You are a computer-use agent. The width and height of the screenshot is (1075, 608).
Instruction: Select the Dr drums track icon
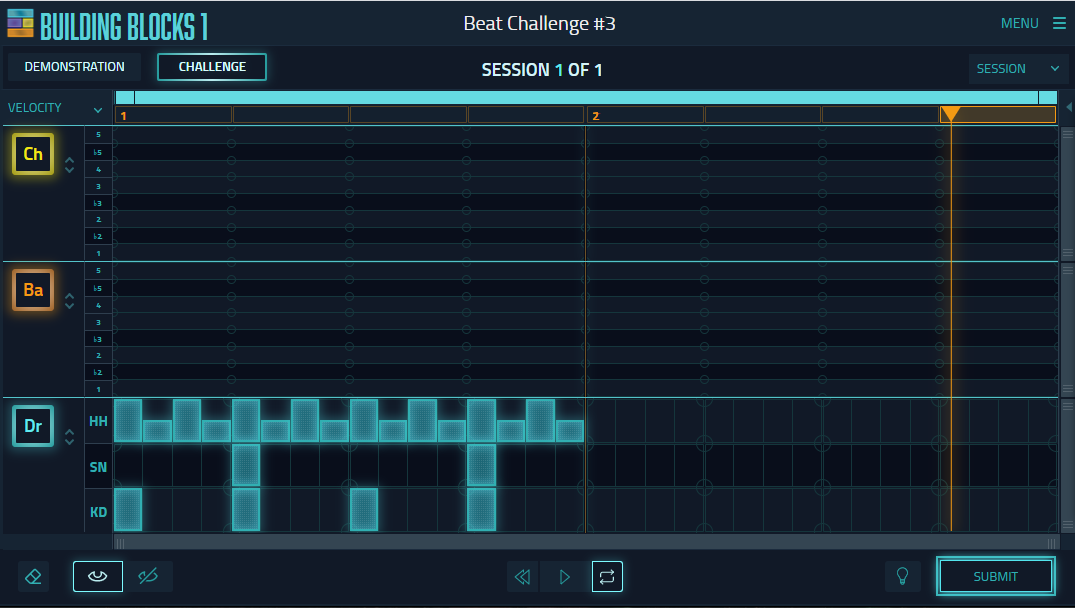[32, 425]
